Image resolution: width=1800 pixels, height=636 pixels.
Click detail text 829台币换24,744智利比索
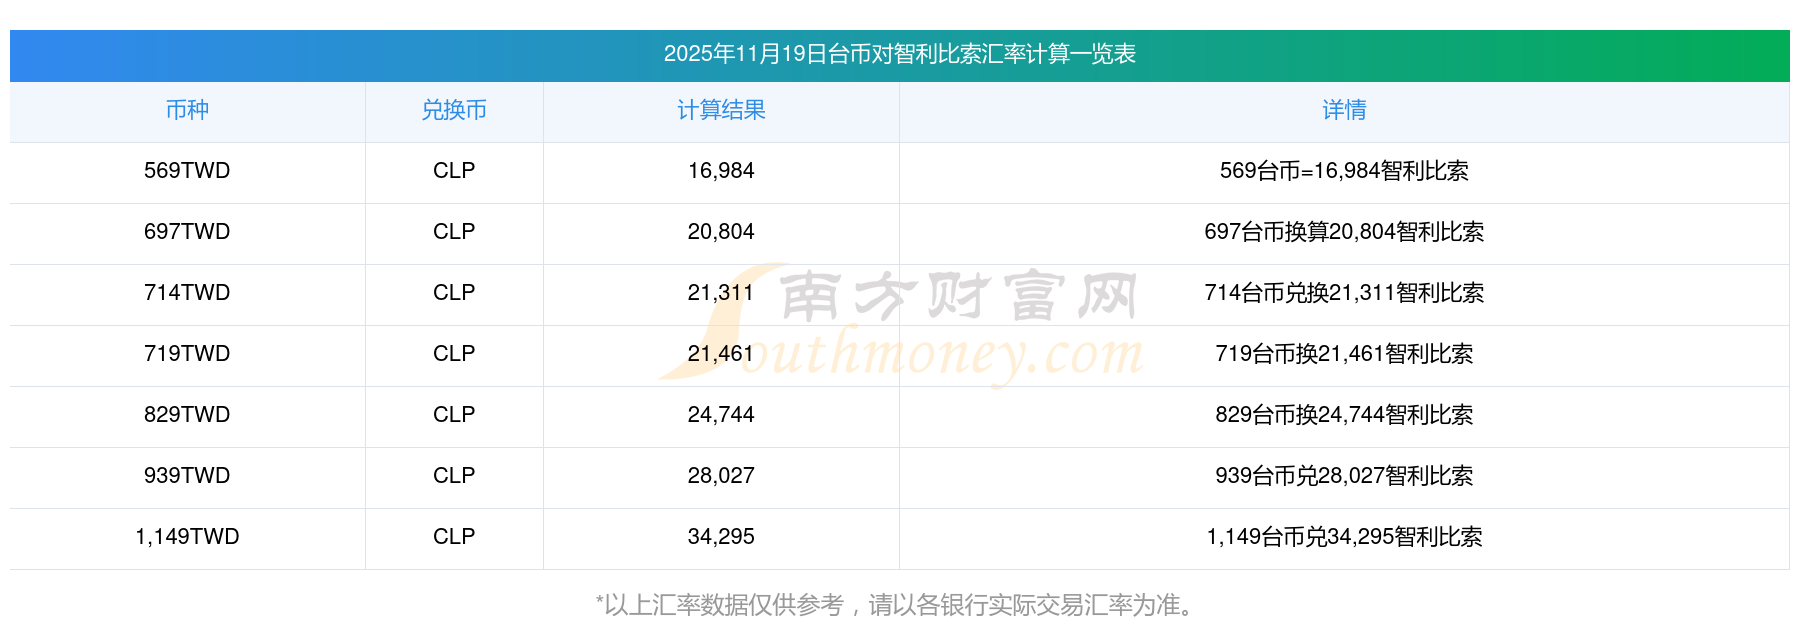(1344, 415)
